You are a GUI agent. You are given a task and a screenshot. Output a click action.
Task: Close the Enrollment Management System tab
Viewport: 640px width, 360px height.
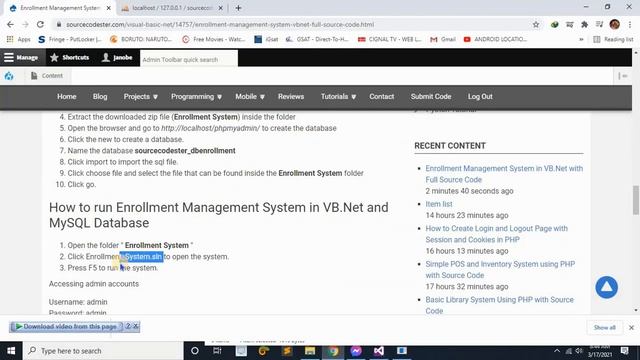click(109, 8)
